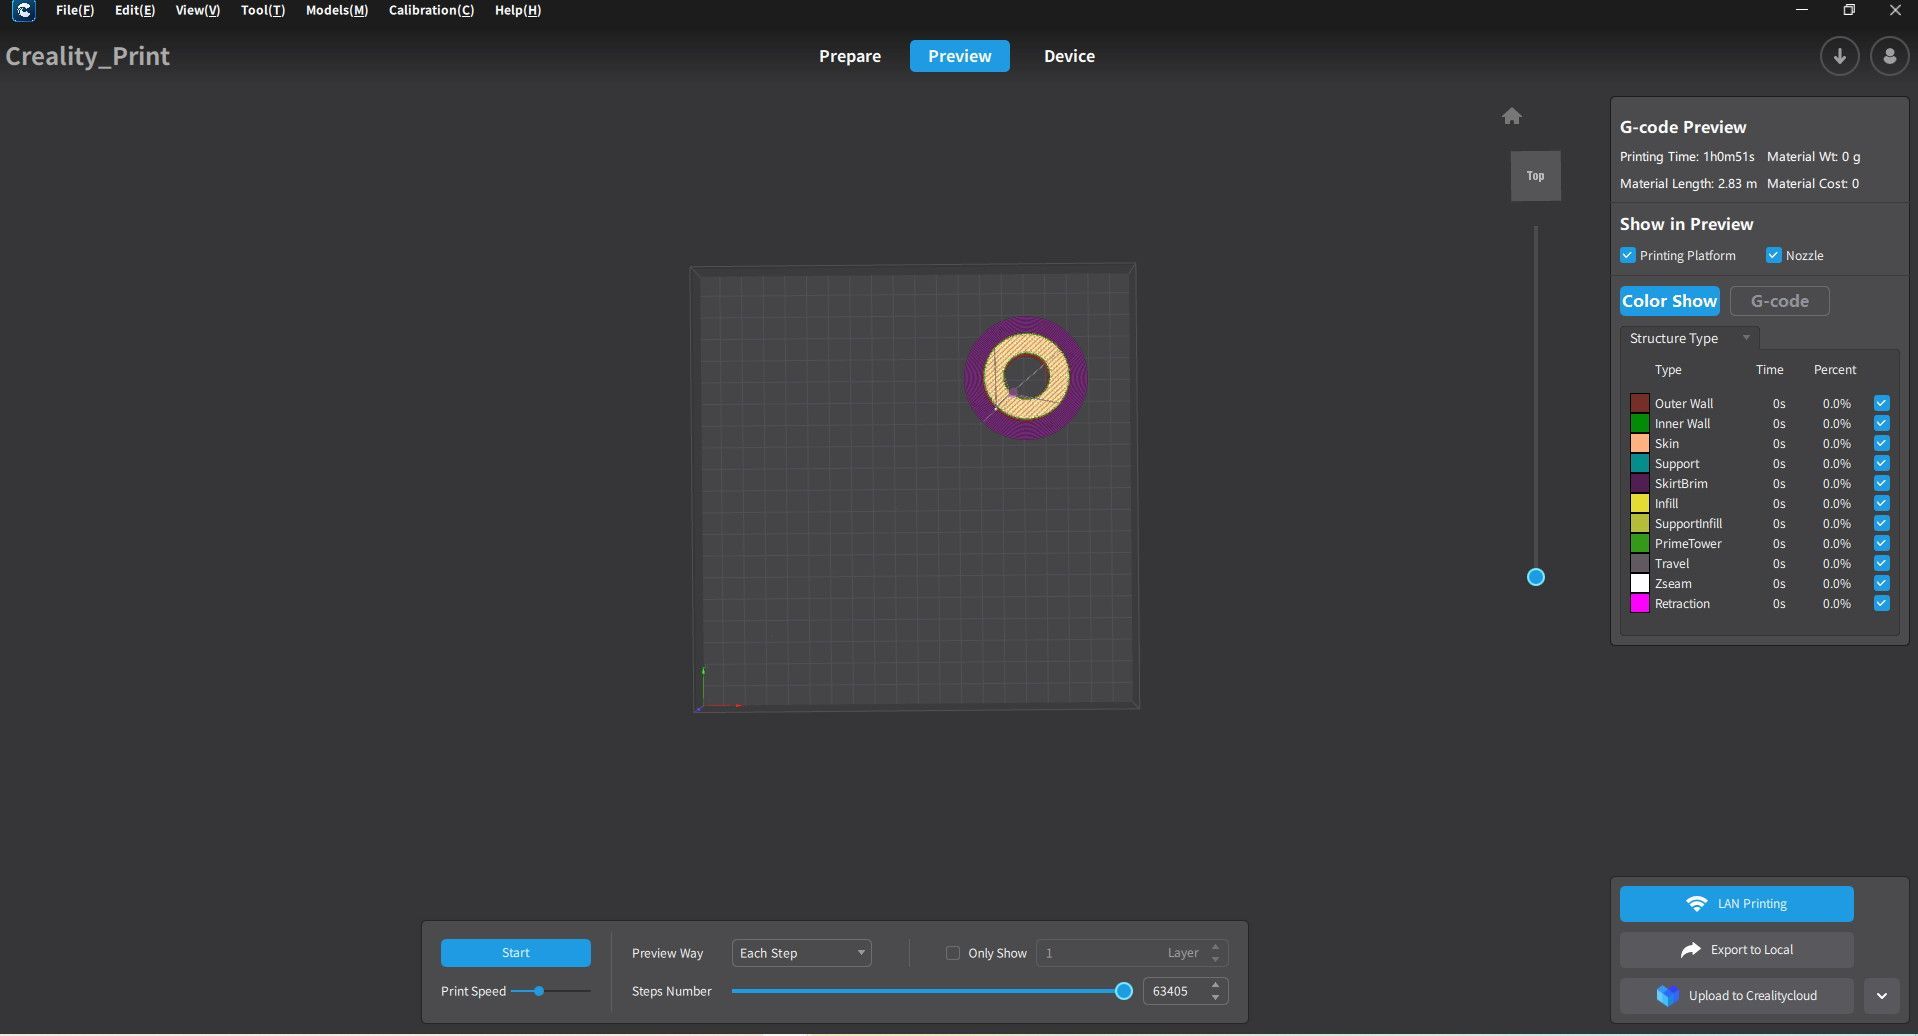Click the Material Length 2.83 m text

click(1688, 184)
